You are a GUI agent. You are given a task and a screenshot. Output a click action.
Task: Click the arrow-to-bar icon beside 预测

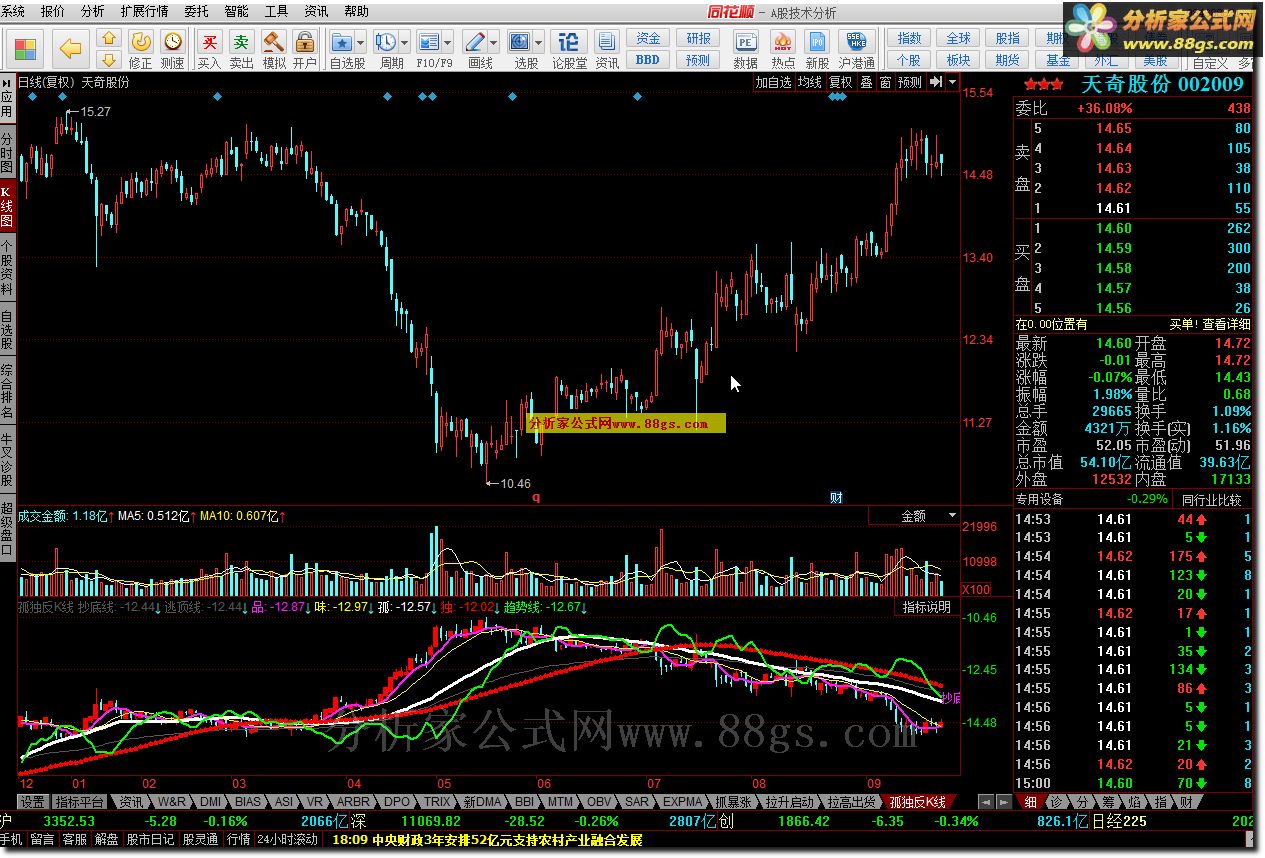pyautogui.click(x=935, y=82)
